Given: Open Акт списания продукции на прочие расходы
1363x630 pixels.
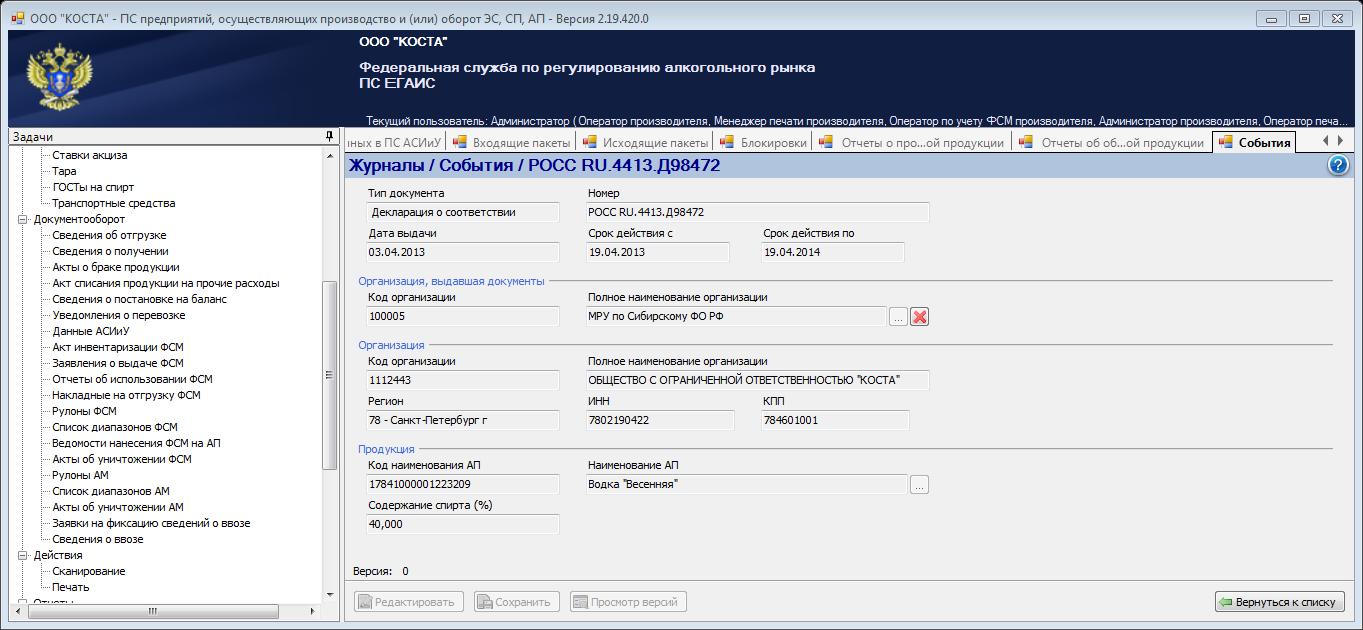Looking at the screenshot, I should (166, 283).
